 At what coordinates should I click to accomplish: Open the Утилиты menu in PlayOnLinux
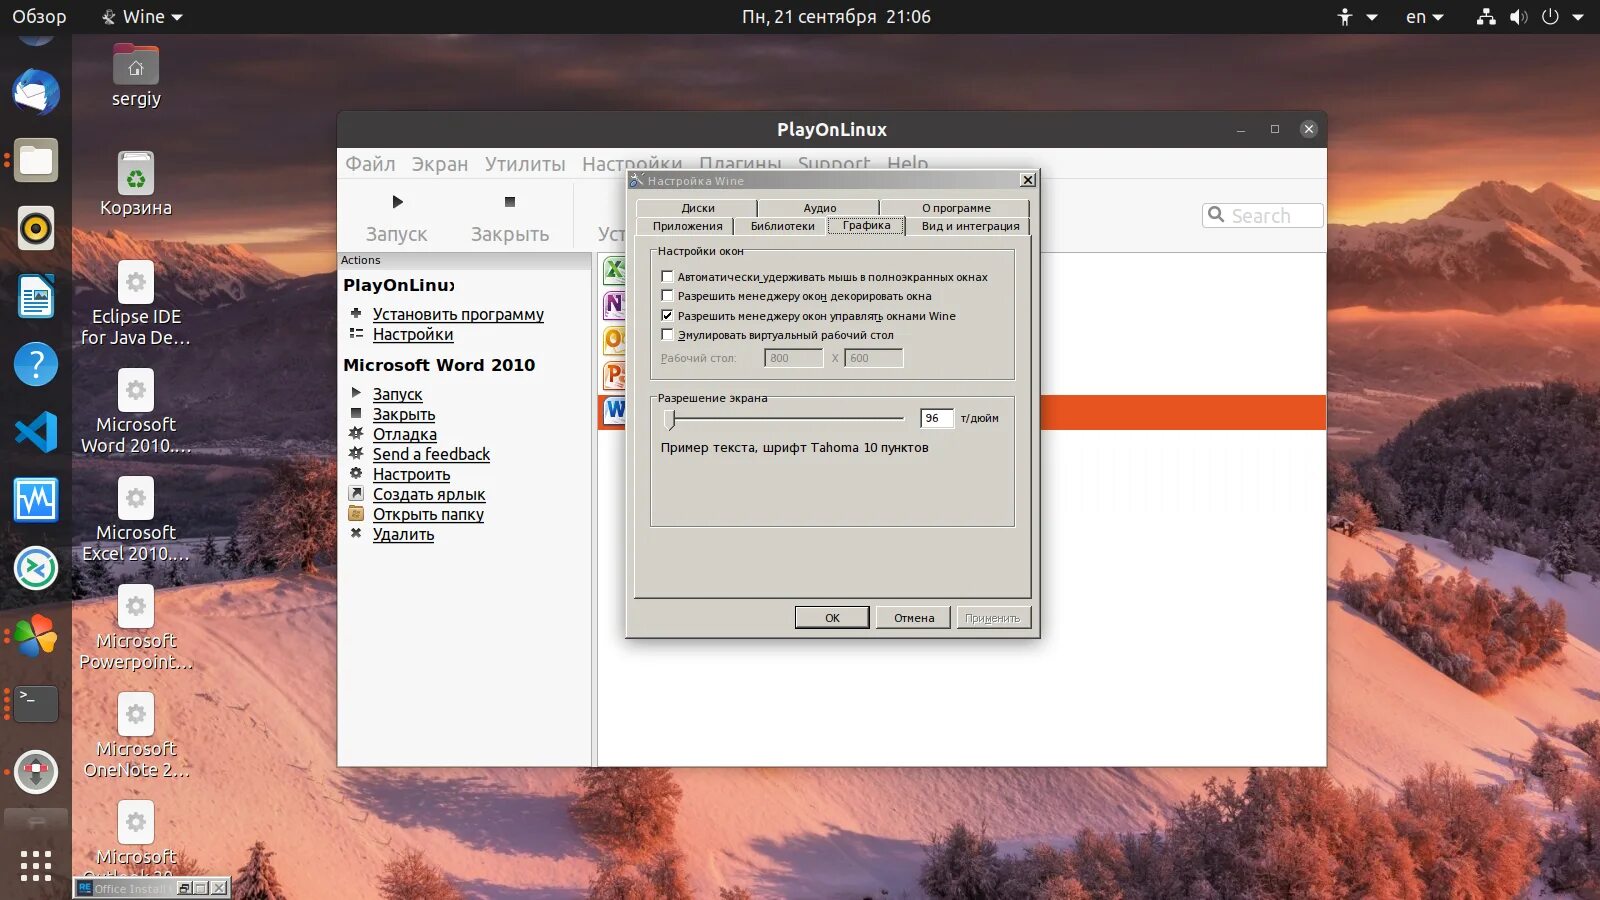[x=525, y=164]
